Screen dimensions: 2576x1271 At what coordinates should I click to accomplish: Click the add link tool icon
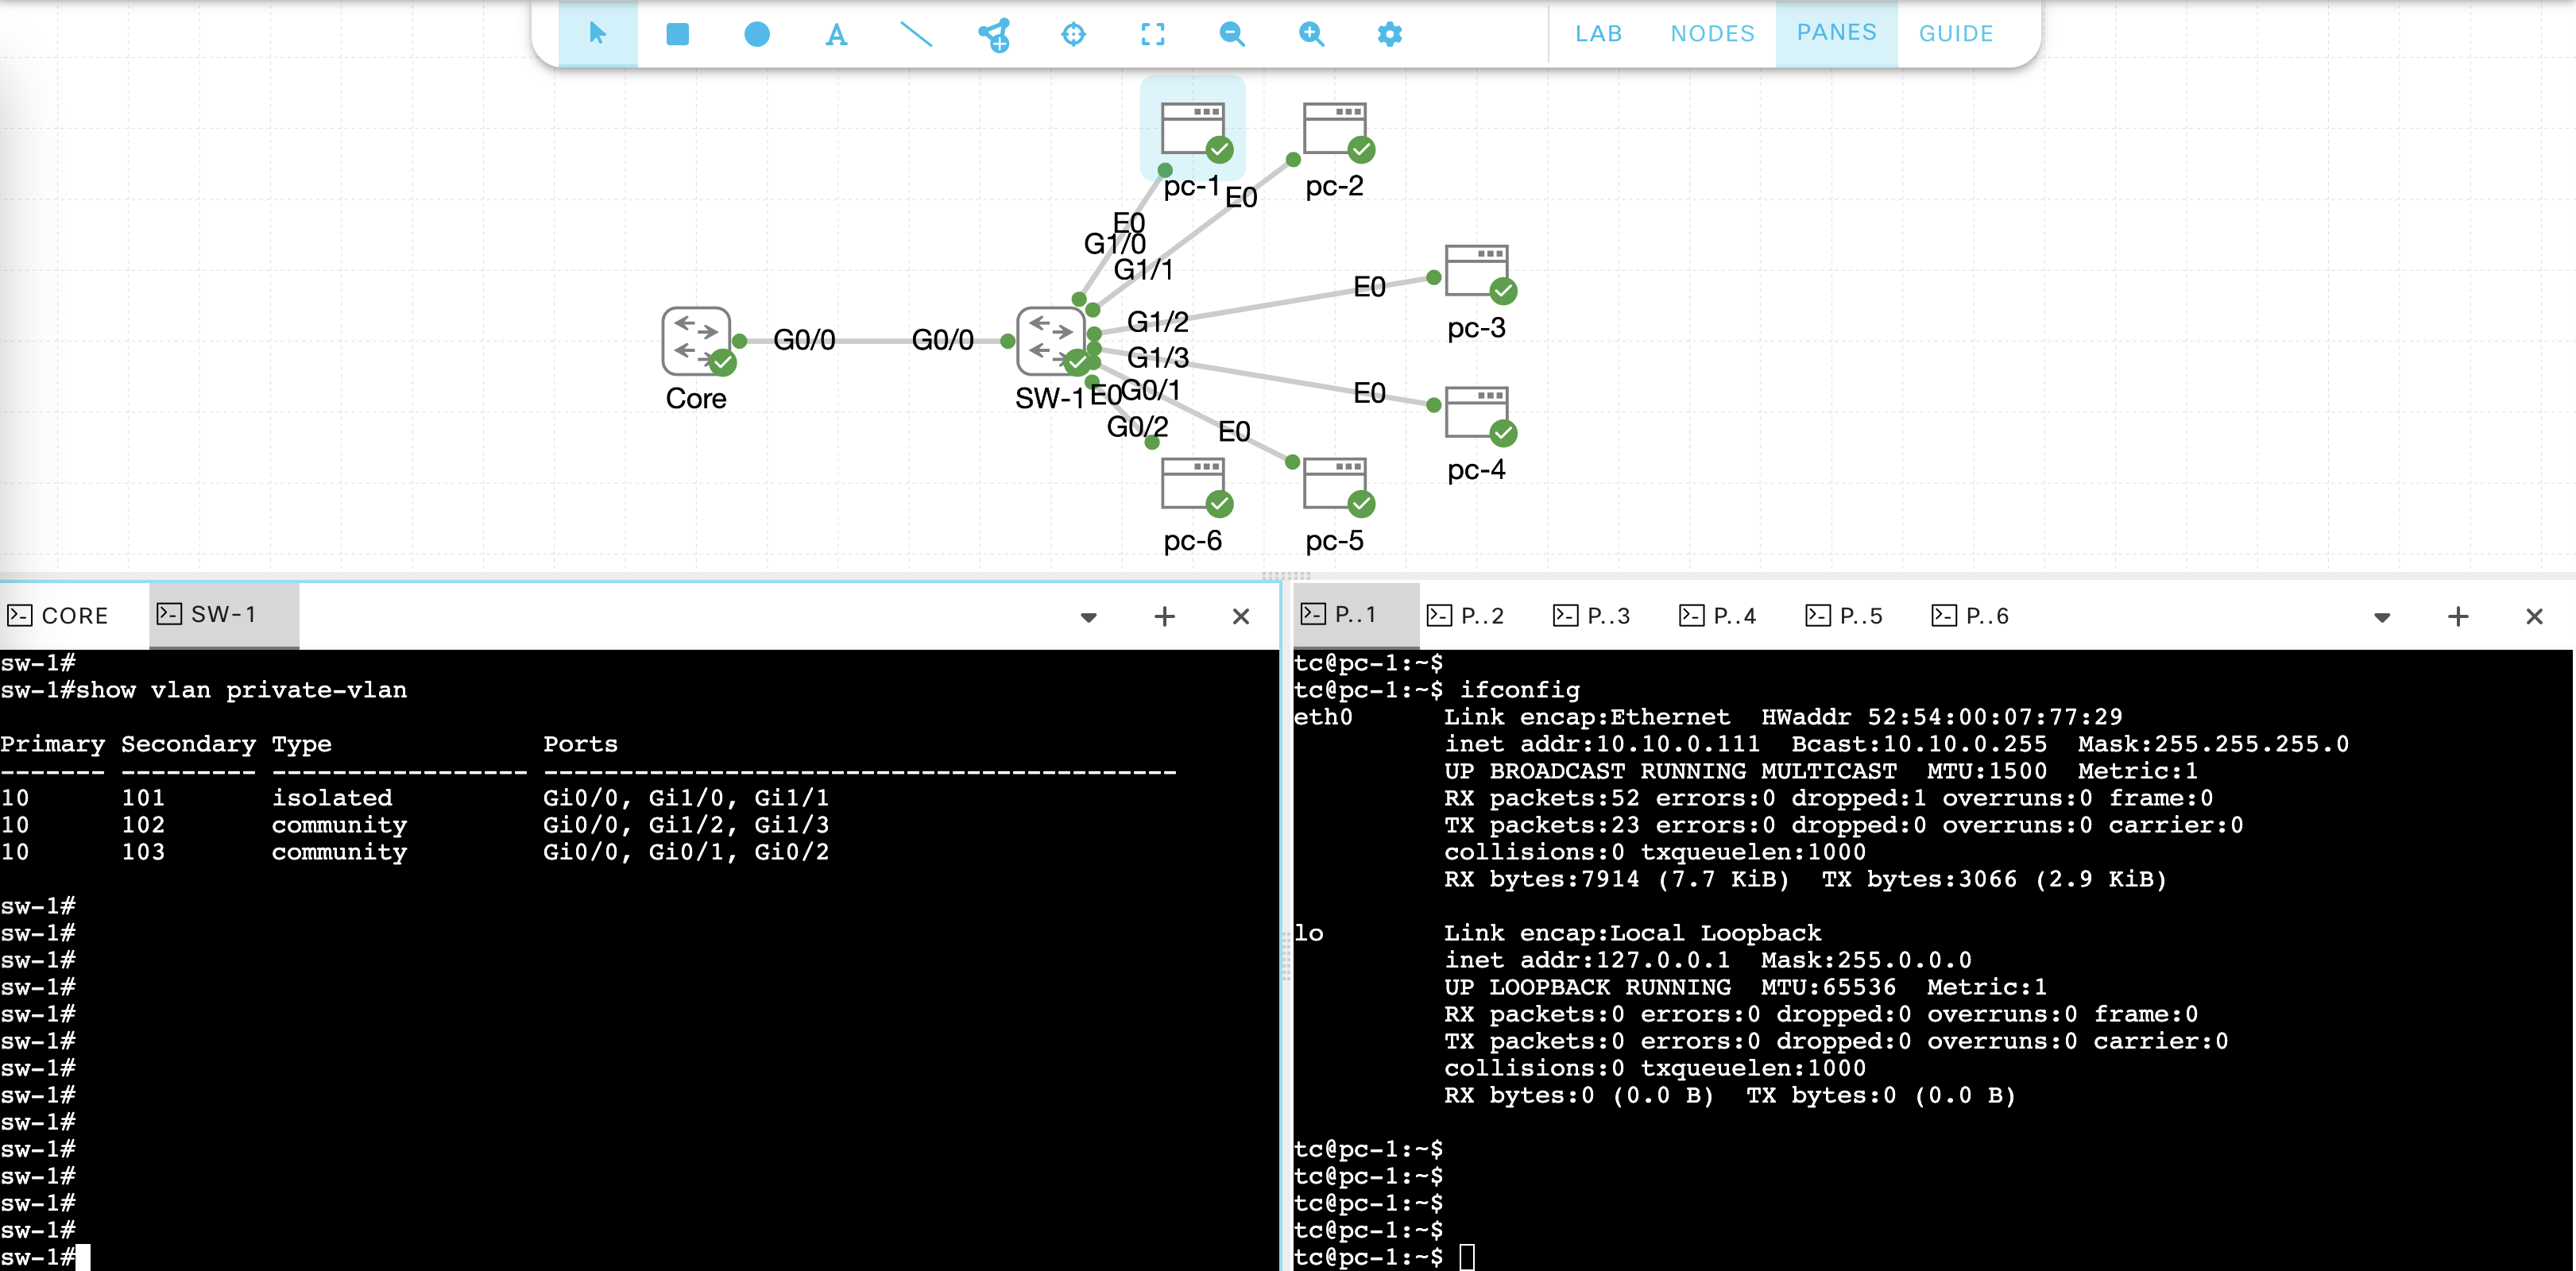pos(995,34)
